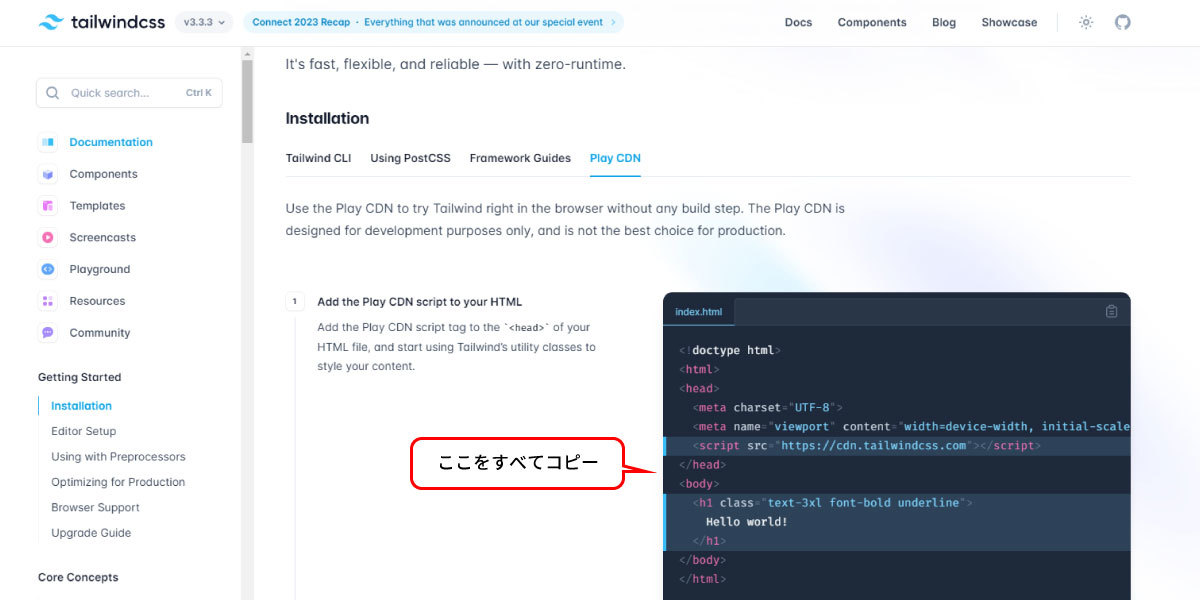This screenshot has width=1200, height=600.
Task: Click the Screencasts sidebar icon
Action: click(x=48, y=238)
